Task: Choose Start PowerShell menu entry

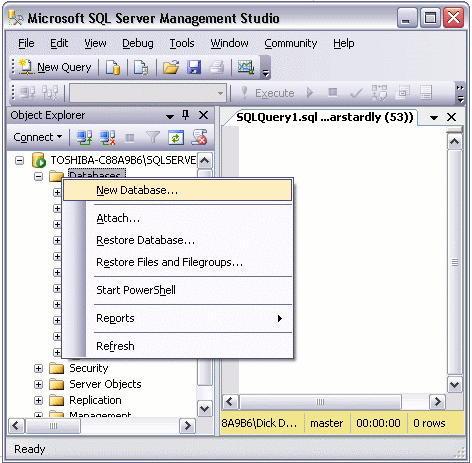Action: coord(177,290)
